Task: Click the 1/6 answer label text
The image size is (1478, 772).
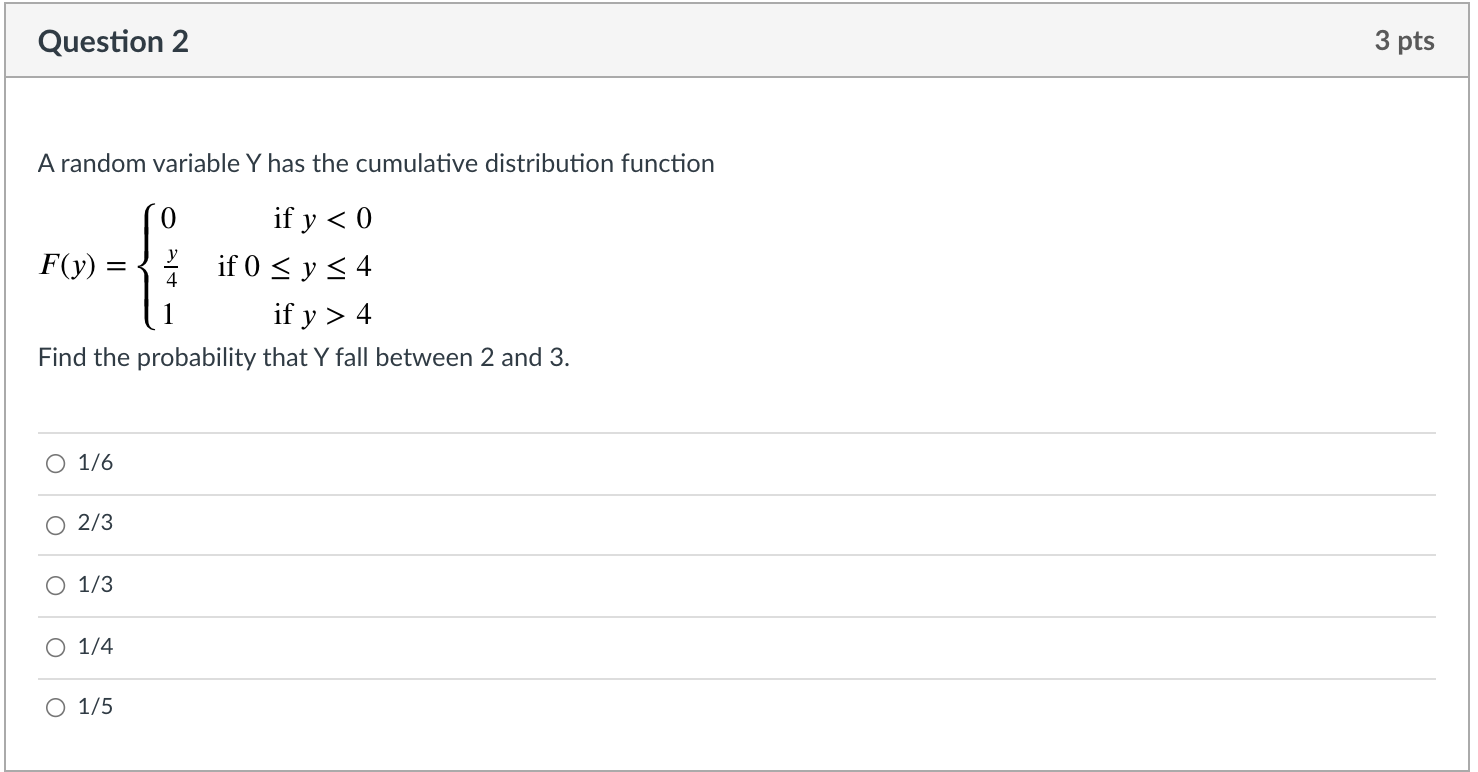Action: coord(94,462)
